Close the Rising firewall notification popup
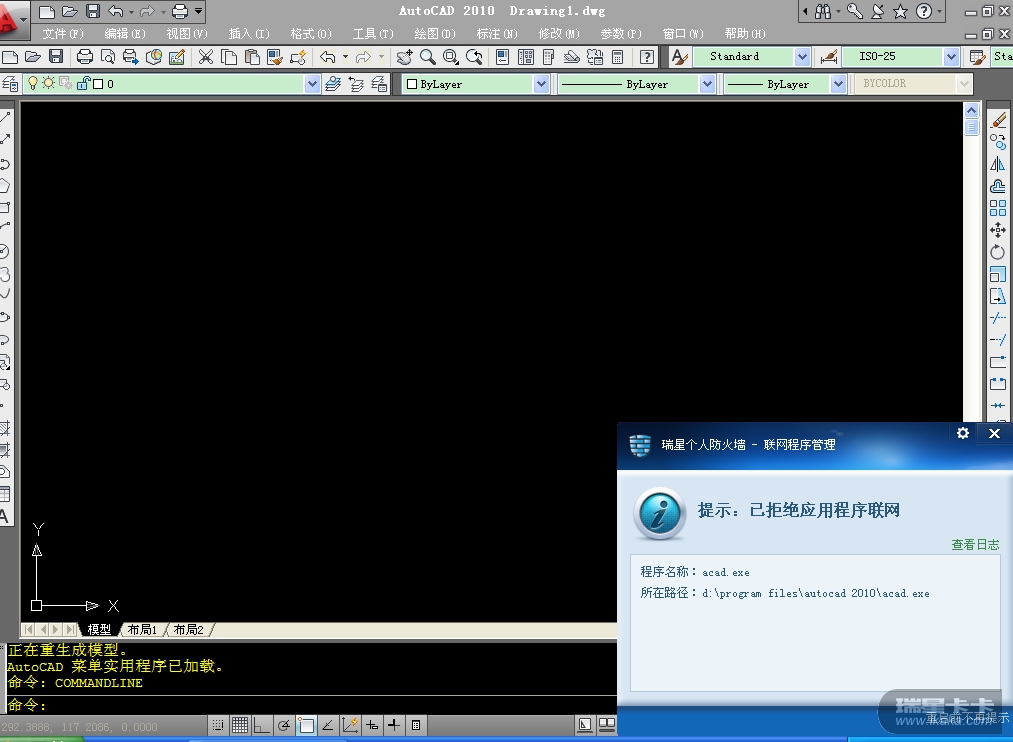Screen dimensions: 1013x742 [x=994, y=433]
